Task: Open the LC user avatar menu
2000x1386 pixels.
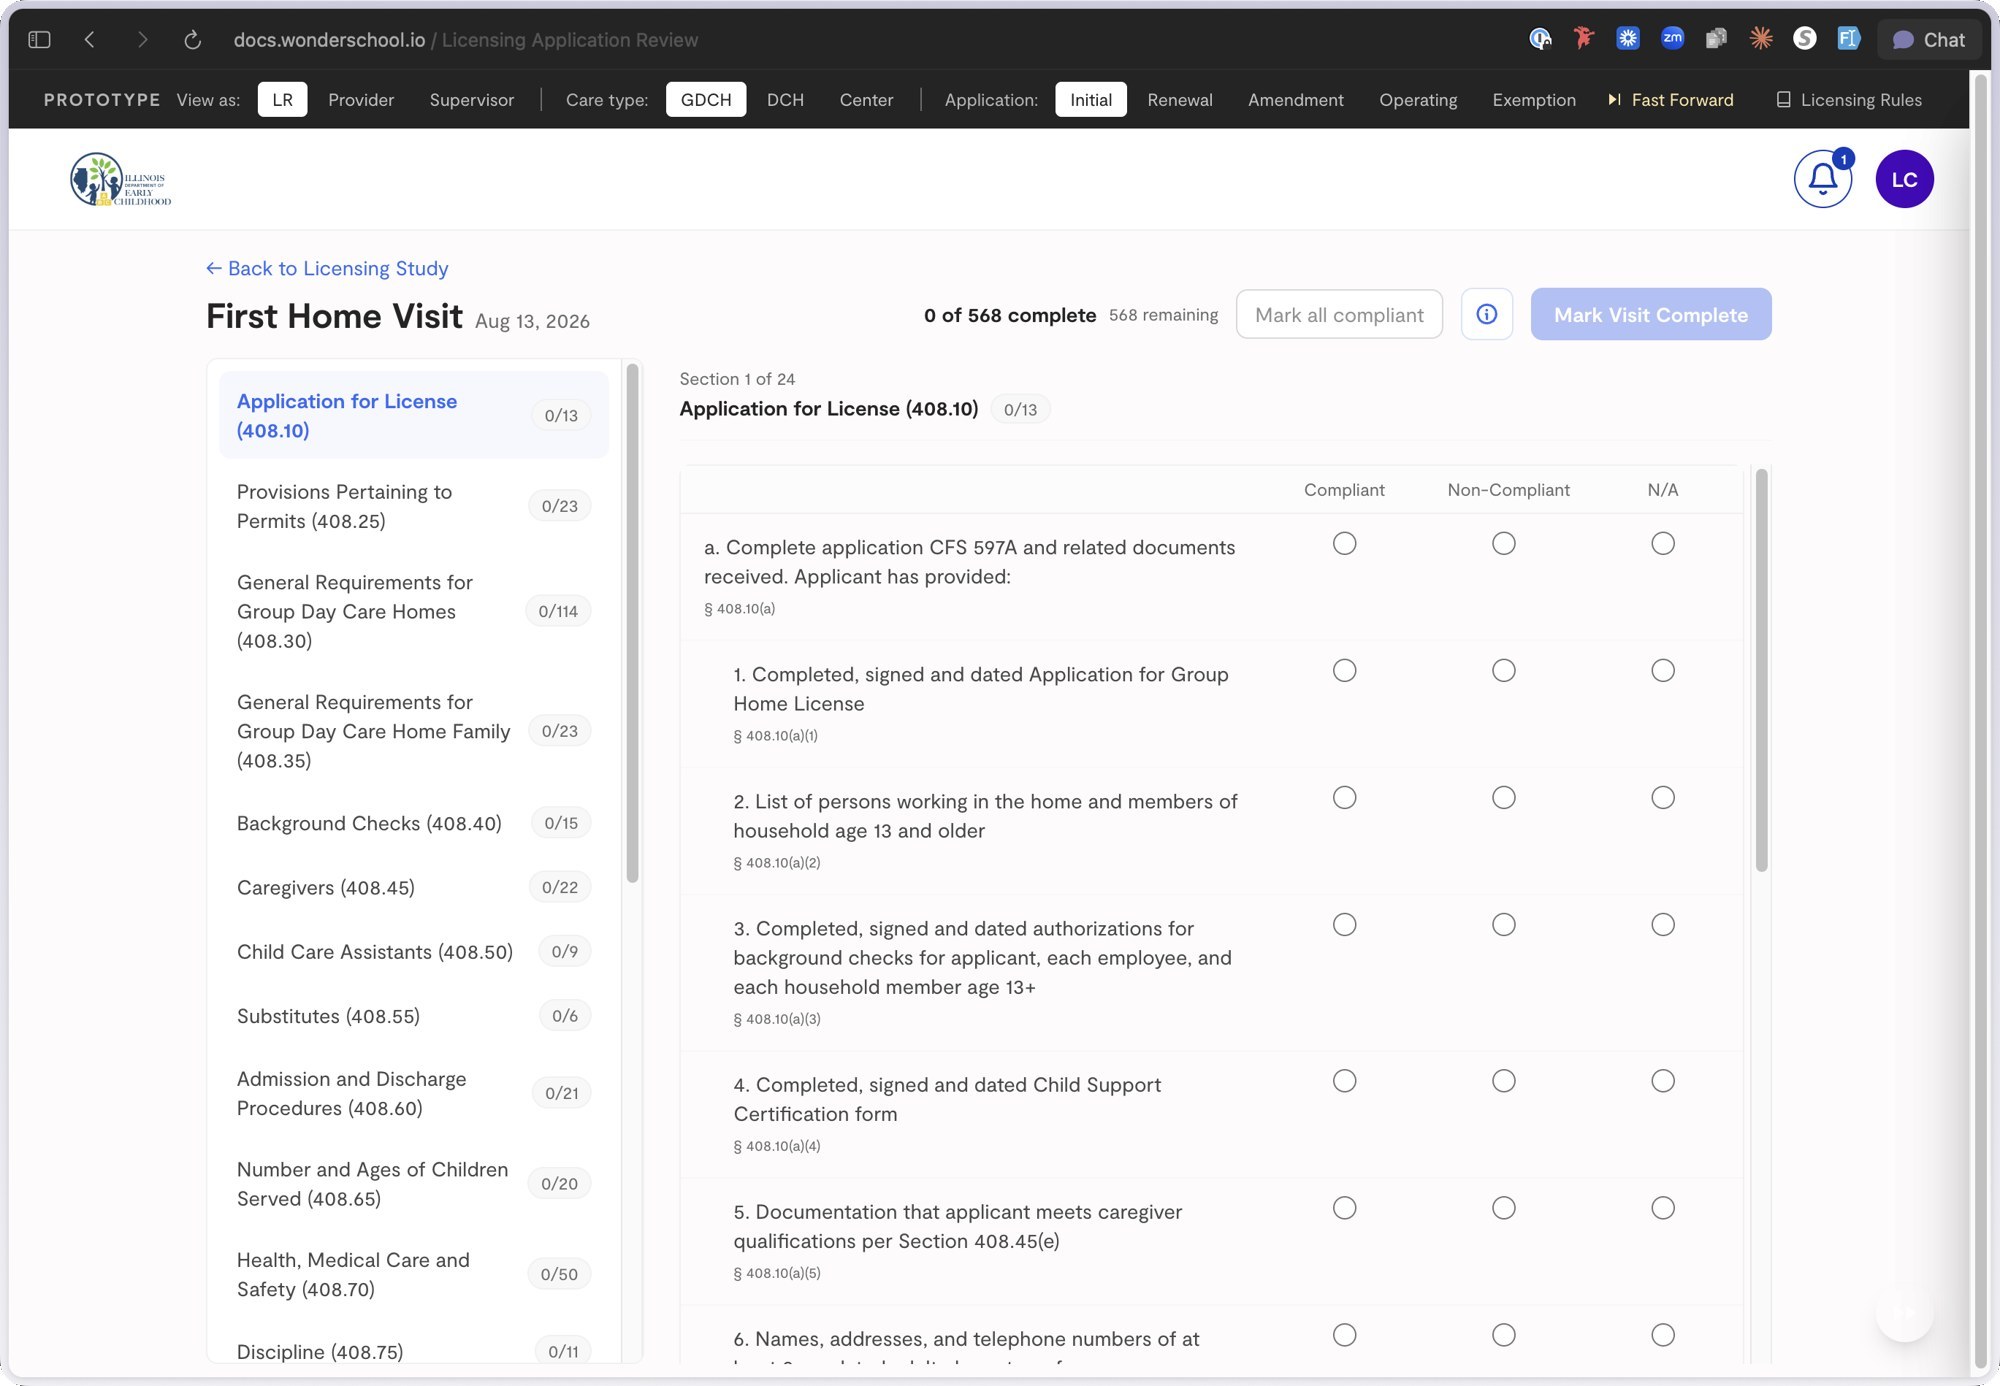Action: click(1904, 179)
